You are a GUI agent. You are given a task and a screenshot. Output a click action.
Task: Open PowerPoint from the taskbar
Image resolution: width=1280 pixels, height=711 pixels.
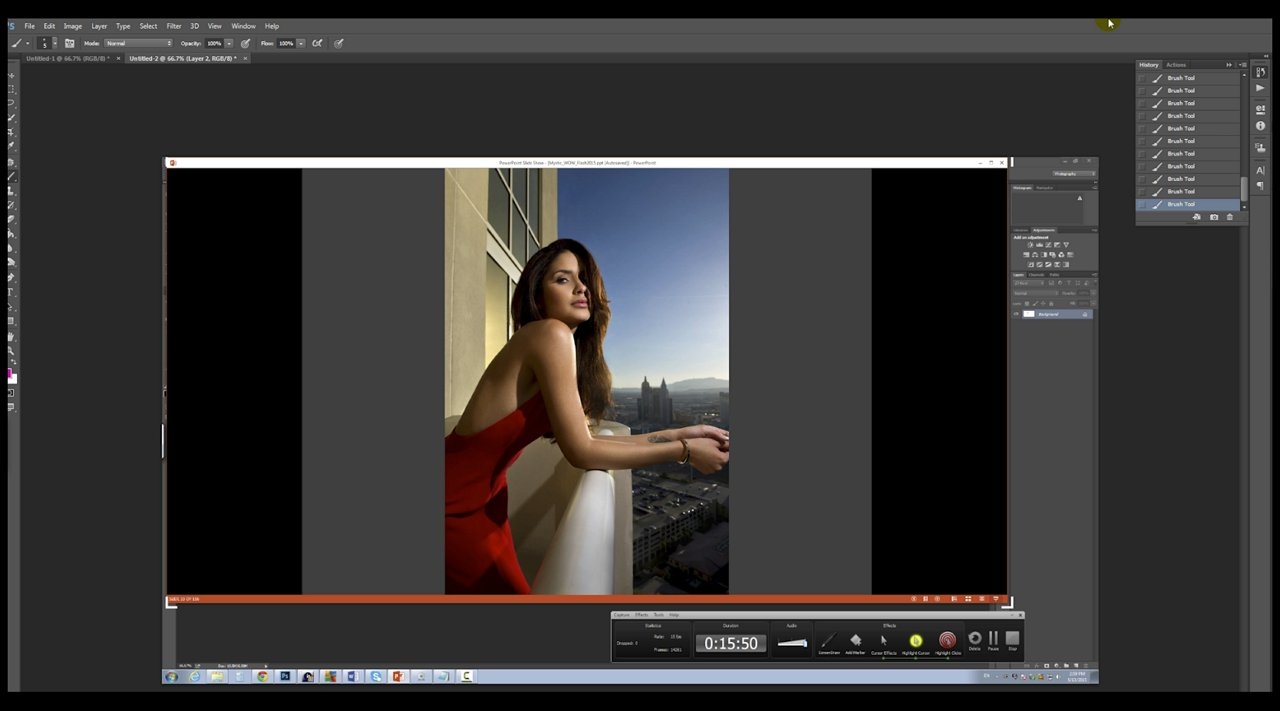point(398,677)
